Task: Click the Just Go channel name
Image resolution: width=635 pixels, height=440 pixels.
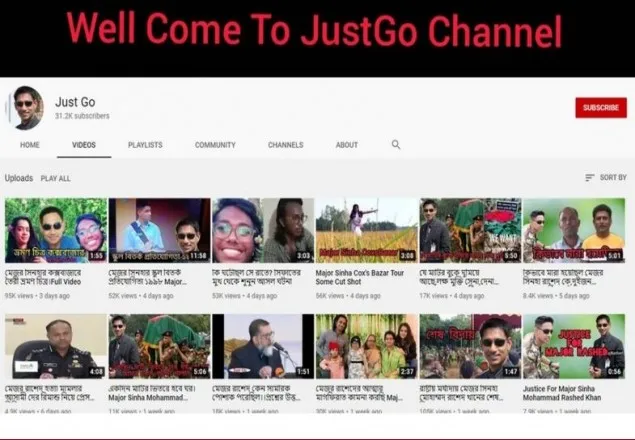Action: [x=75, y=102]
